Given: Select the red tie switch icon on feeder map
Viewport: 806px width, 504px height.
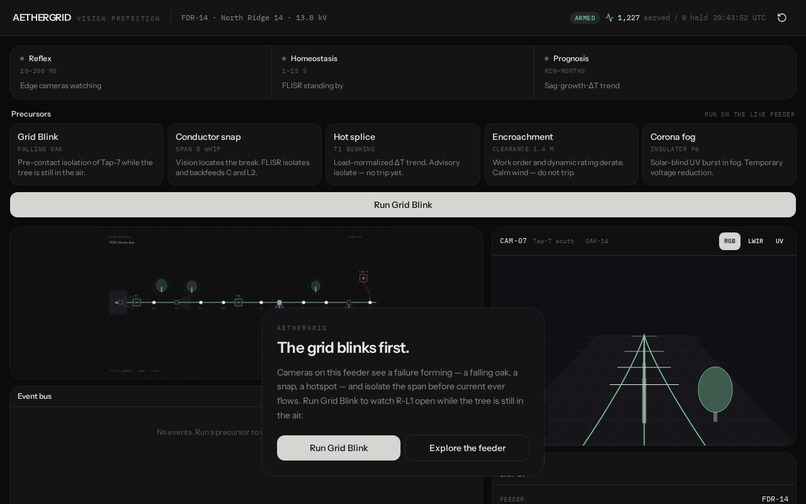Looking at the screenshot, I should click(363, 278).
